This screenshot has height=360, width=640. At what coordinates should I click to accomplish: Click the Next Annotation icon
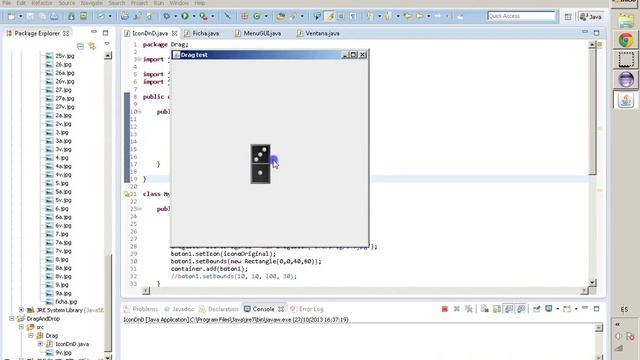point(370,16)
